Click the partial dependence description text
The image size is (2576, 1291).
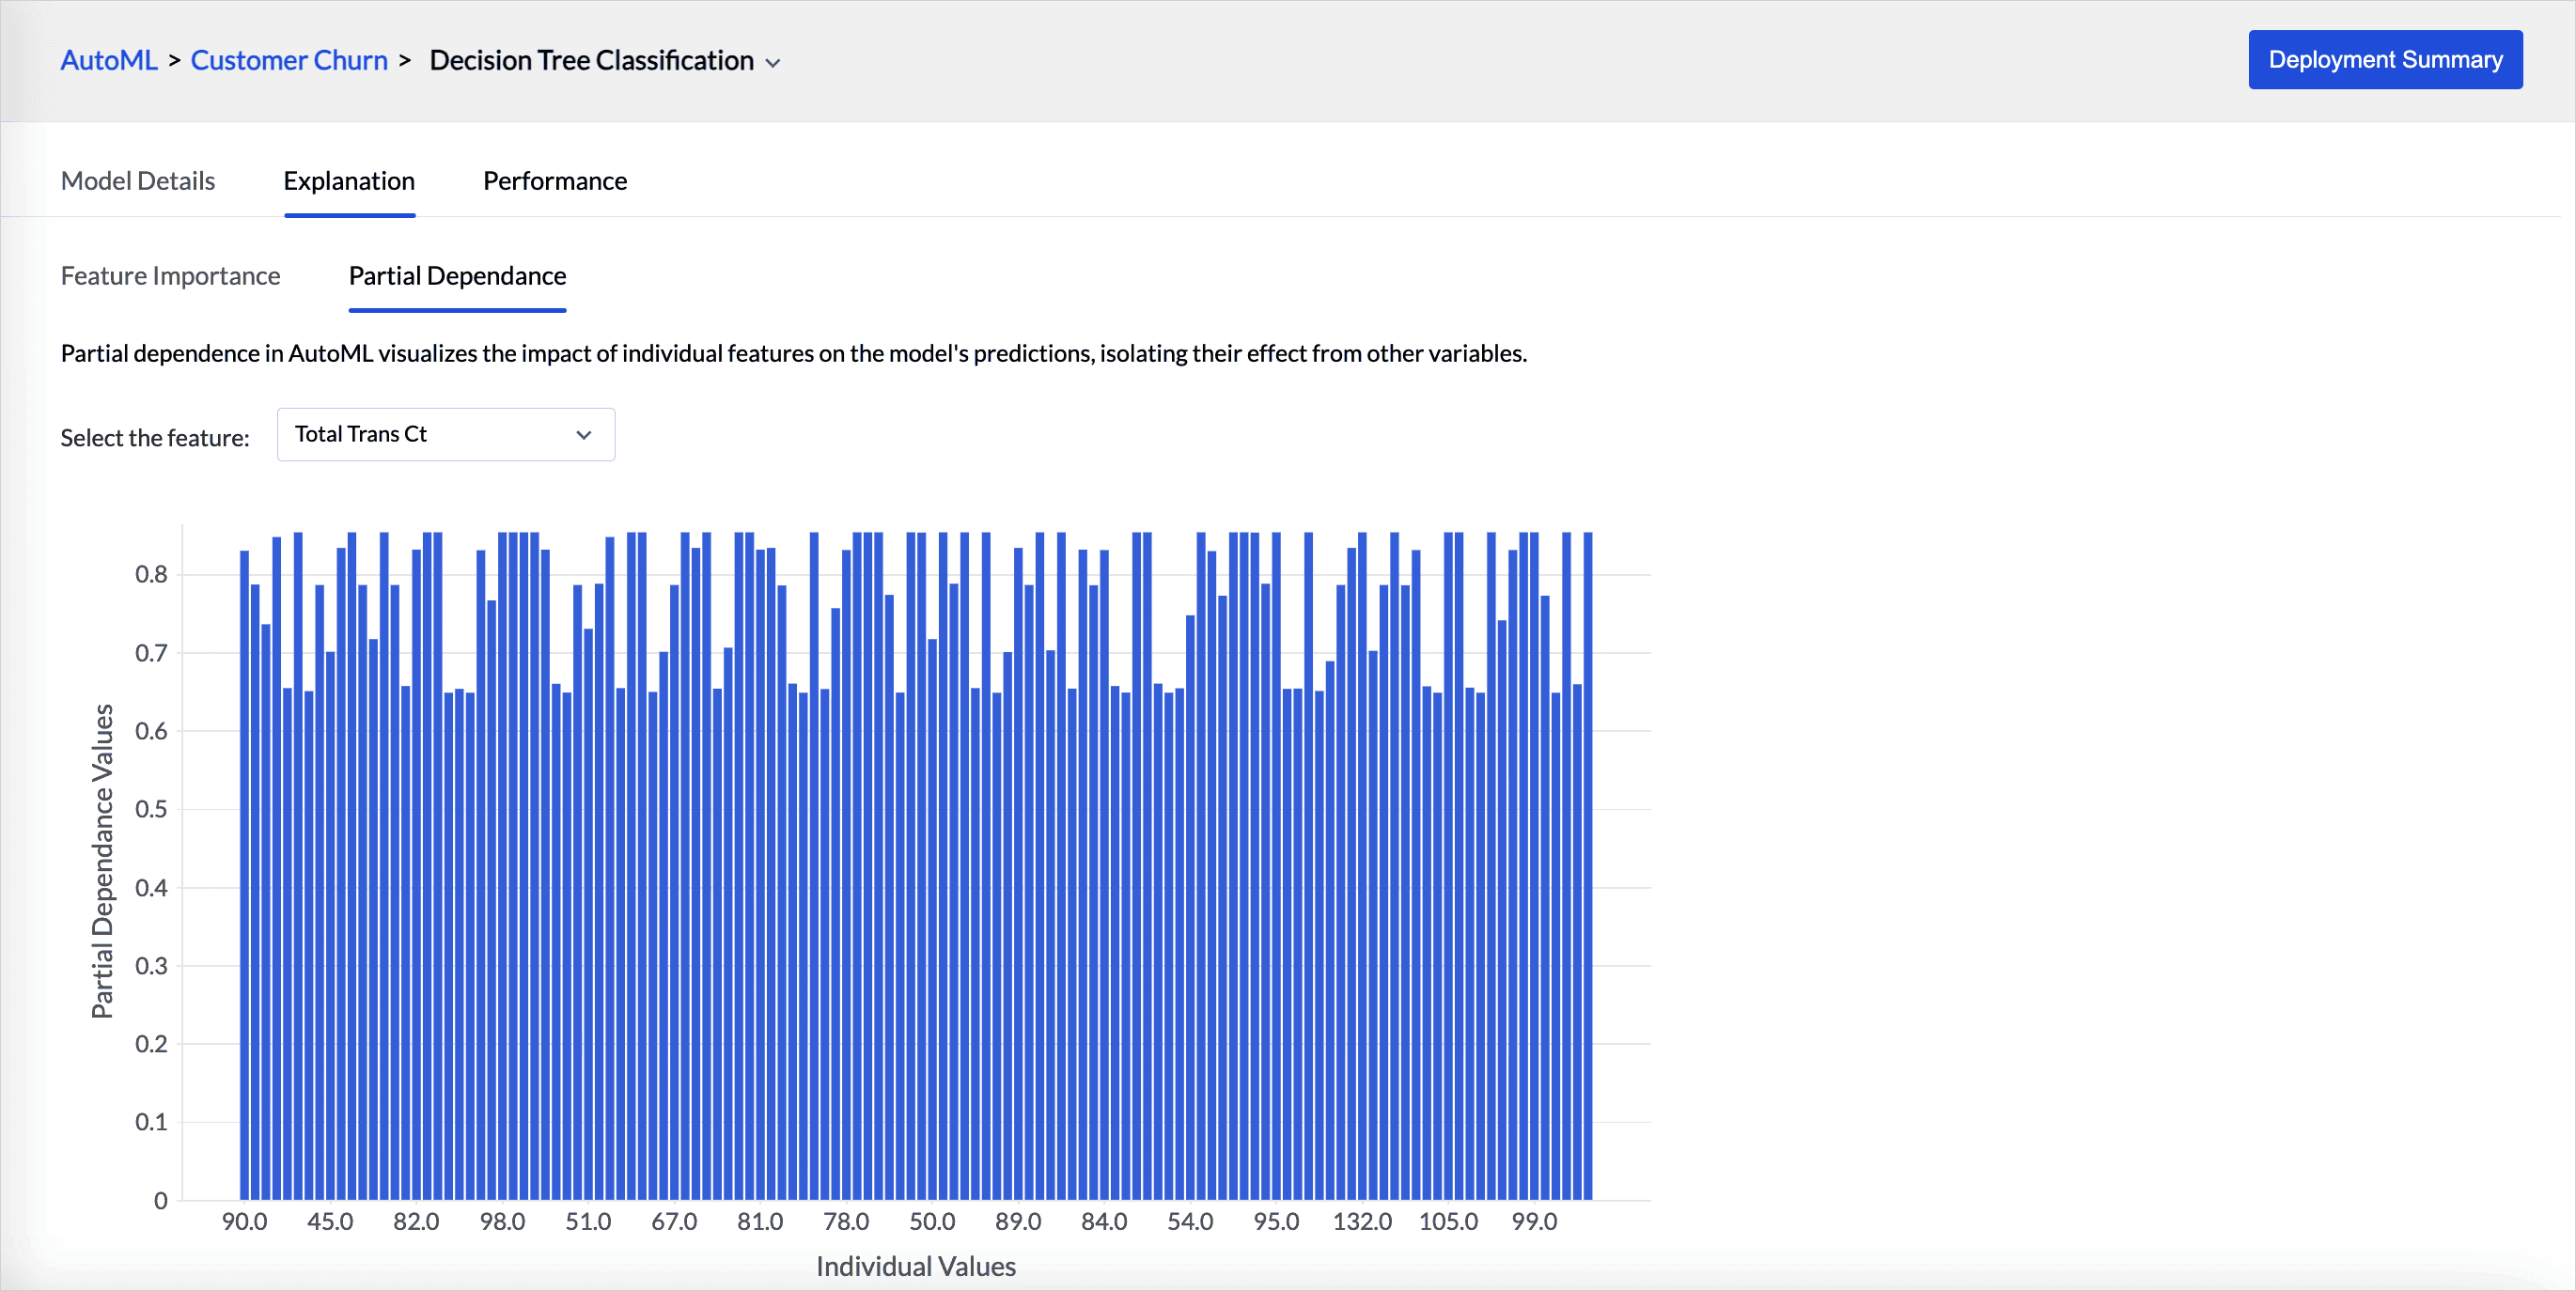pyautogui.click(x=794, y=354)
